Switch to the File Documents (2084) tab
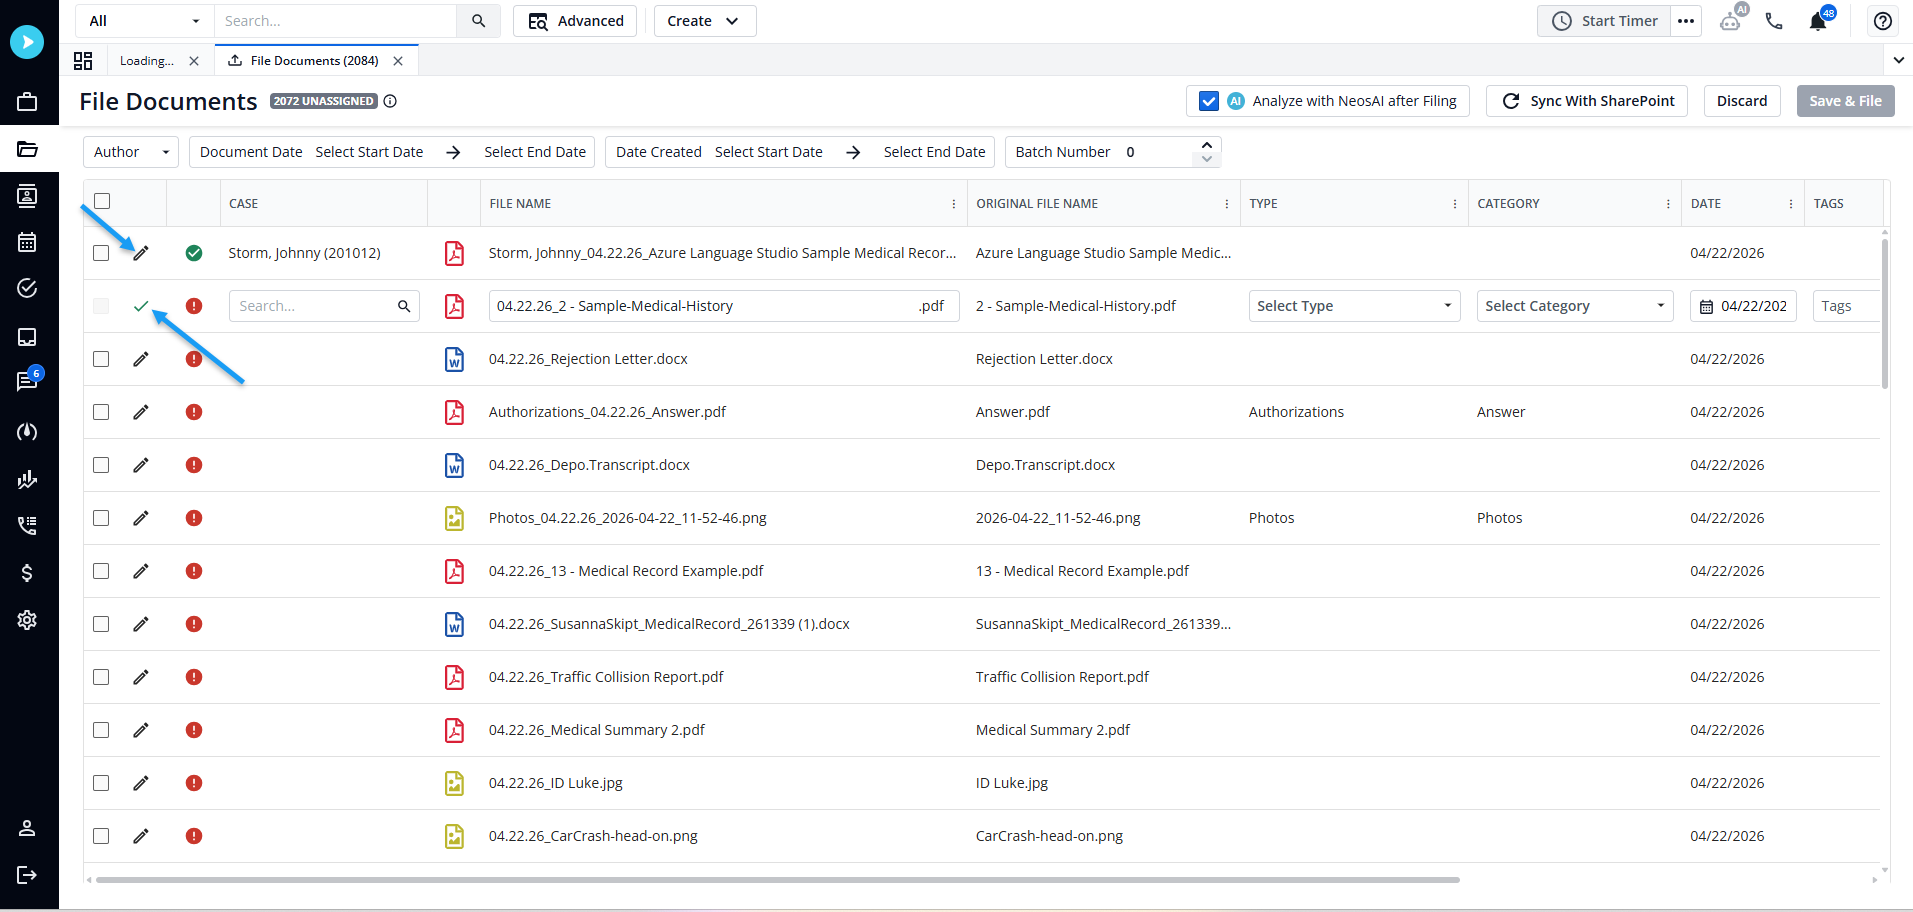The image size is (1913, 912). click(315, 61)
